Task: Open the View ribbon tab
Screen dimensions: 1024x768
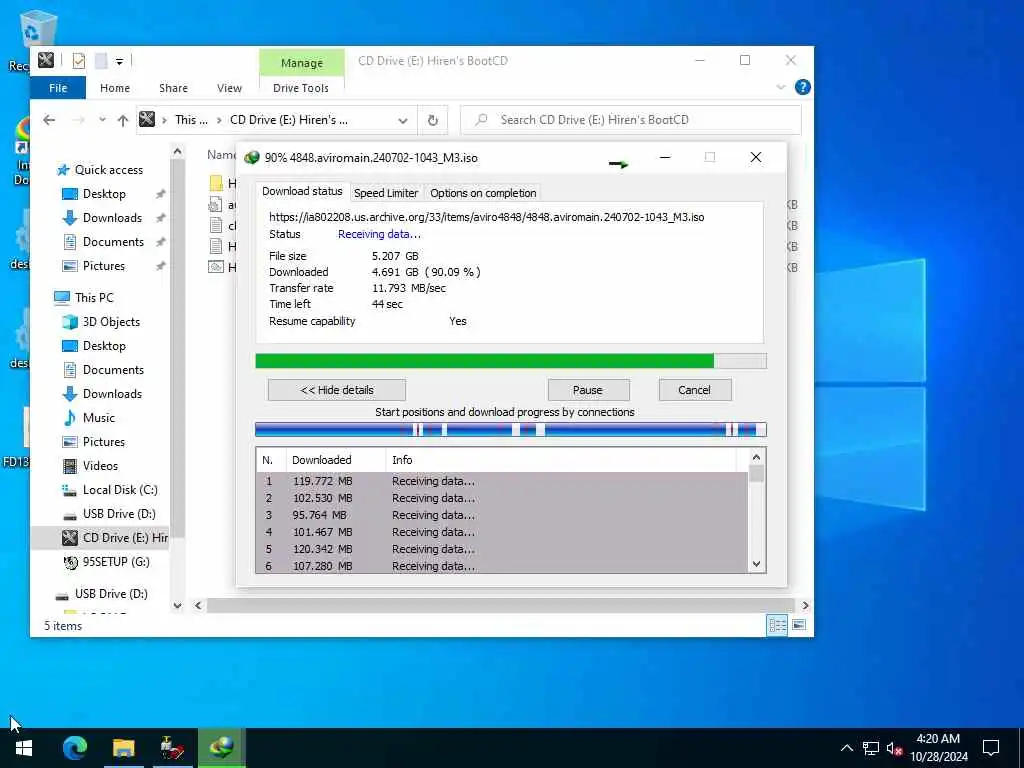Action: pos(229,88)
